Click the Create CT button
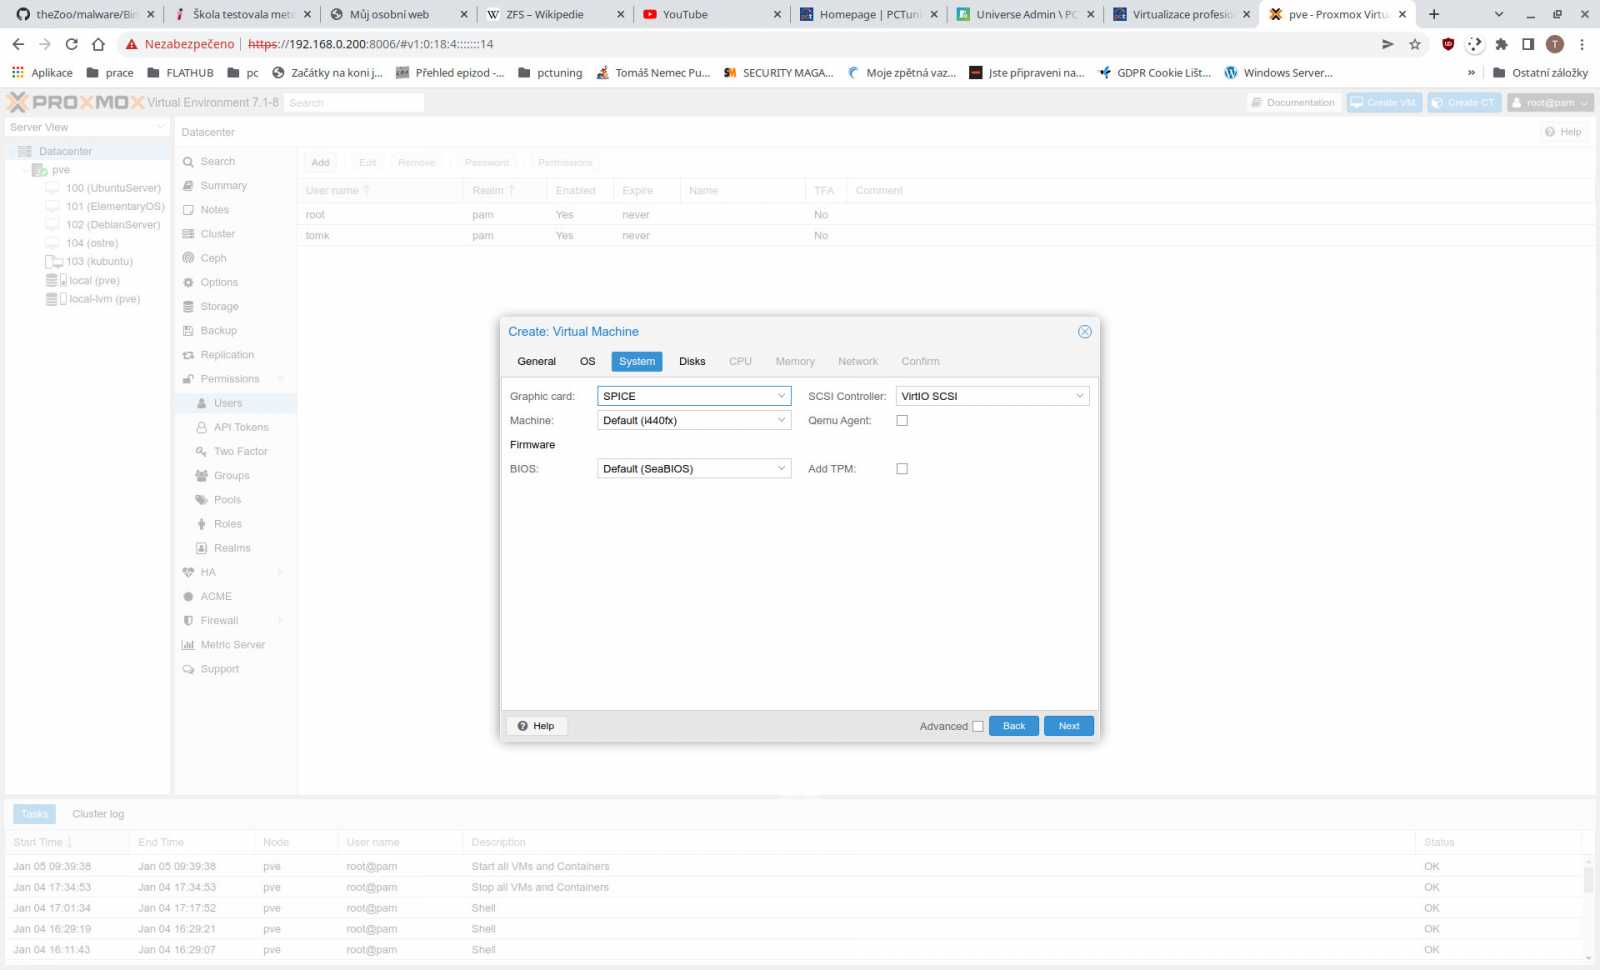The image size is (1600, 970). (x=1464, y=103)
